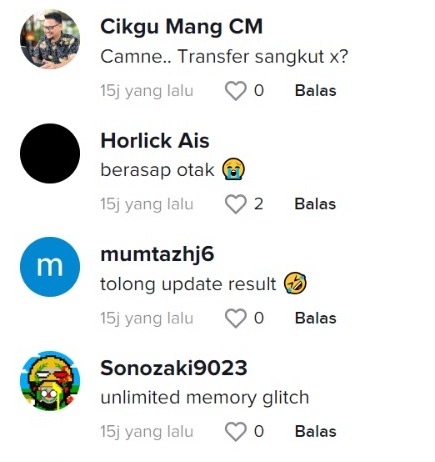435x462 pixels.
Task: Like mumtazhj6's comment using heart icon
Action: coord(236,318)
